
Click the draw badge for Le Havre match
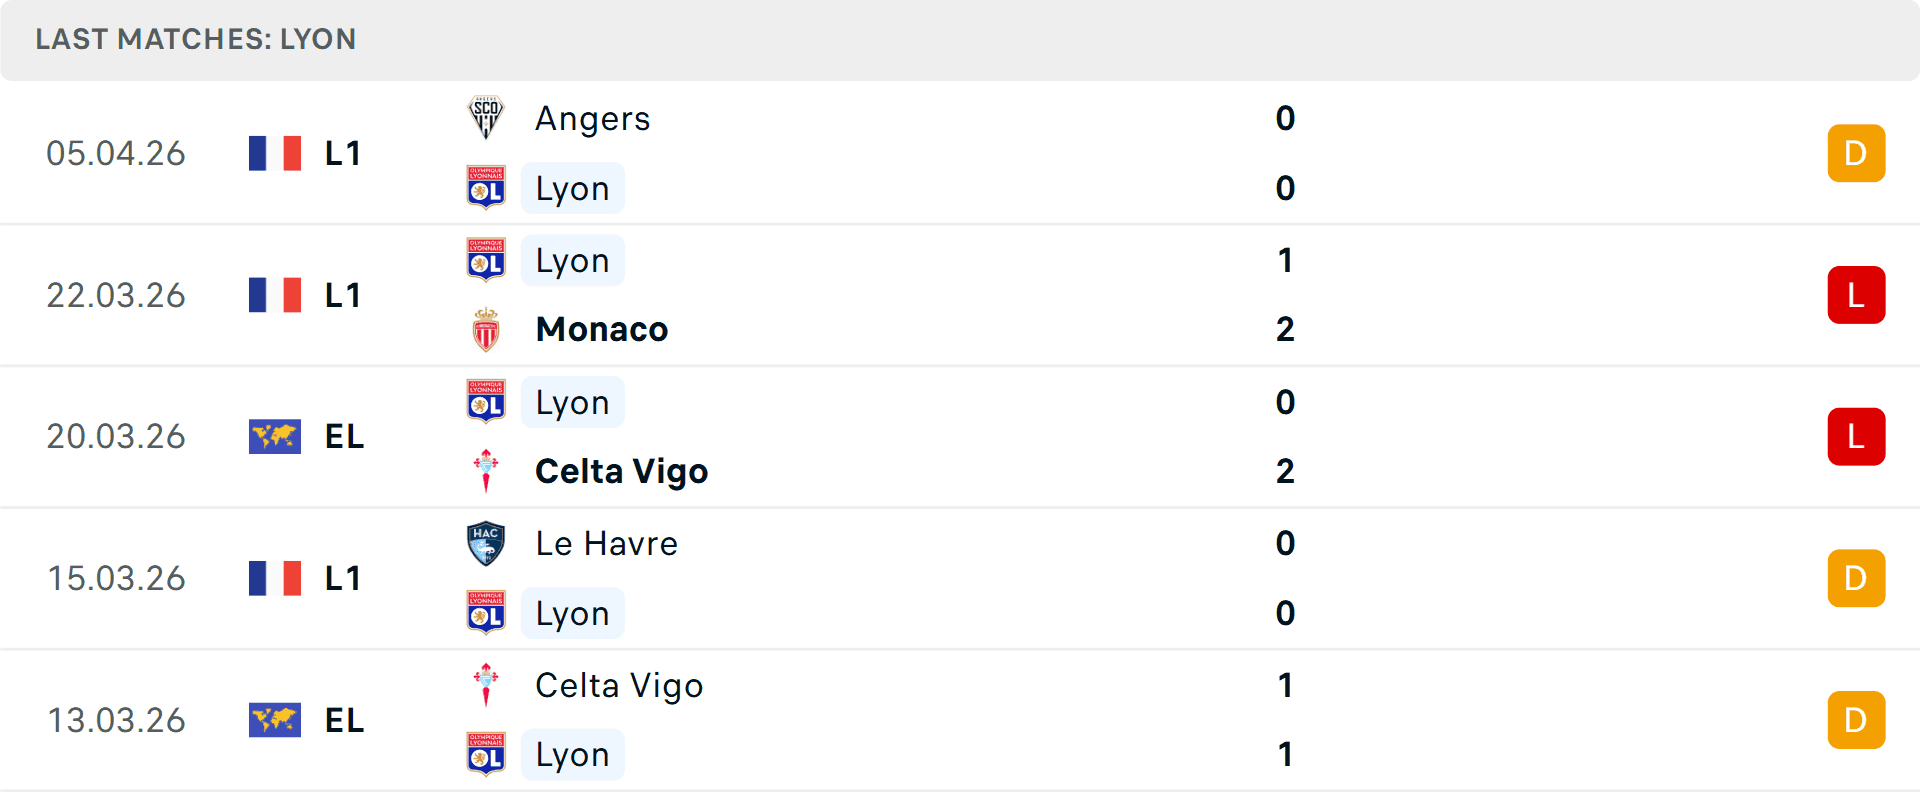(x=1856, y=579)
